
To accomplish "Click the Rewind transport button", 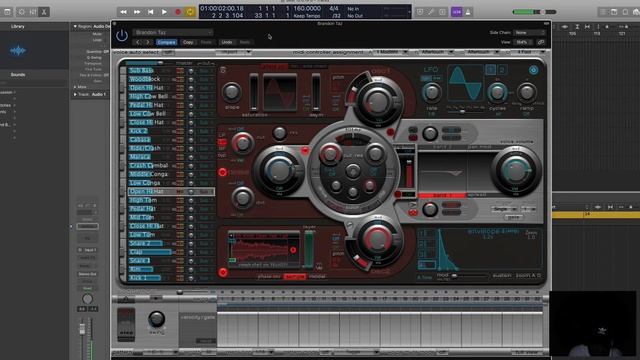I will tap(123, 12).
